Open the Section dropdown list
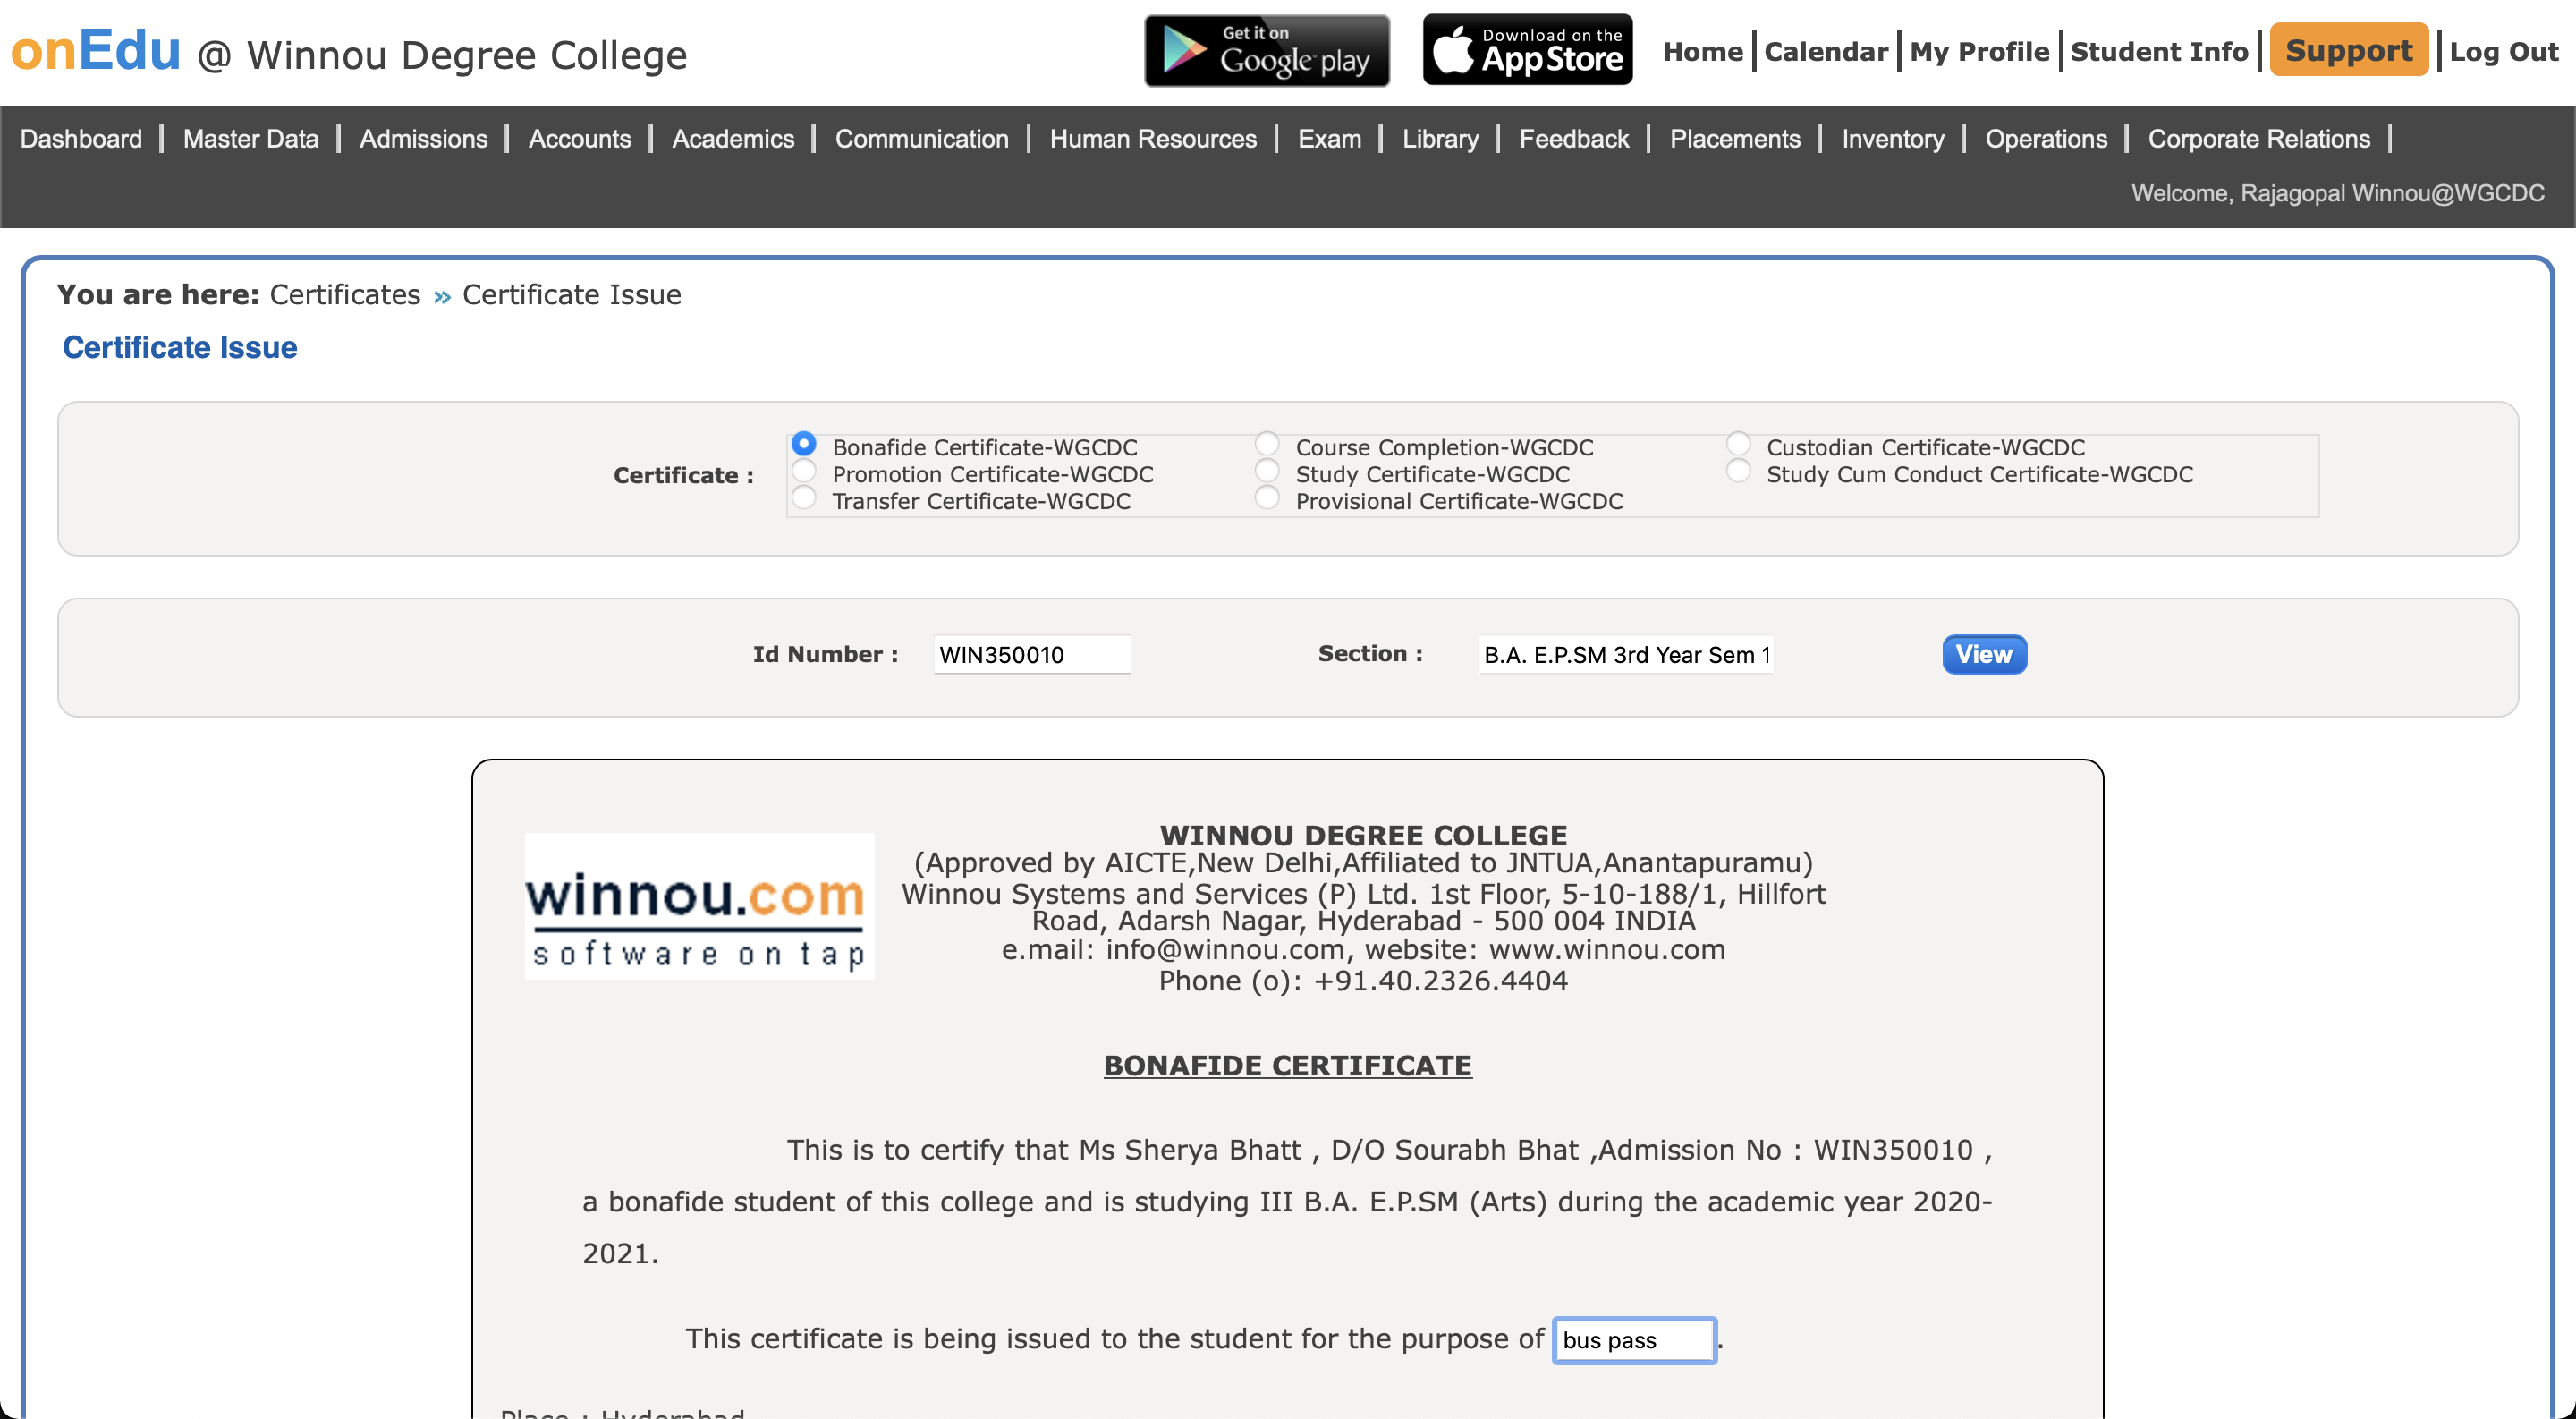Viewport: 2576px width, 1419px height. pyautogui.click(x=1625, y=655)
